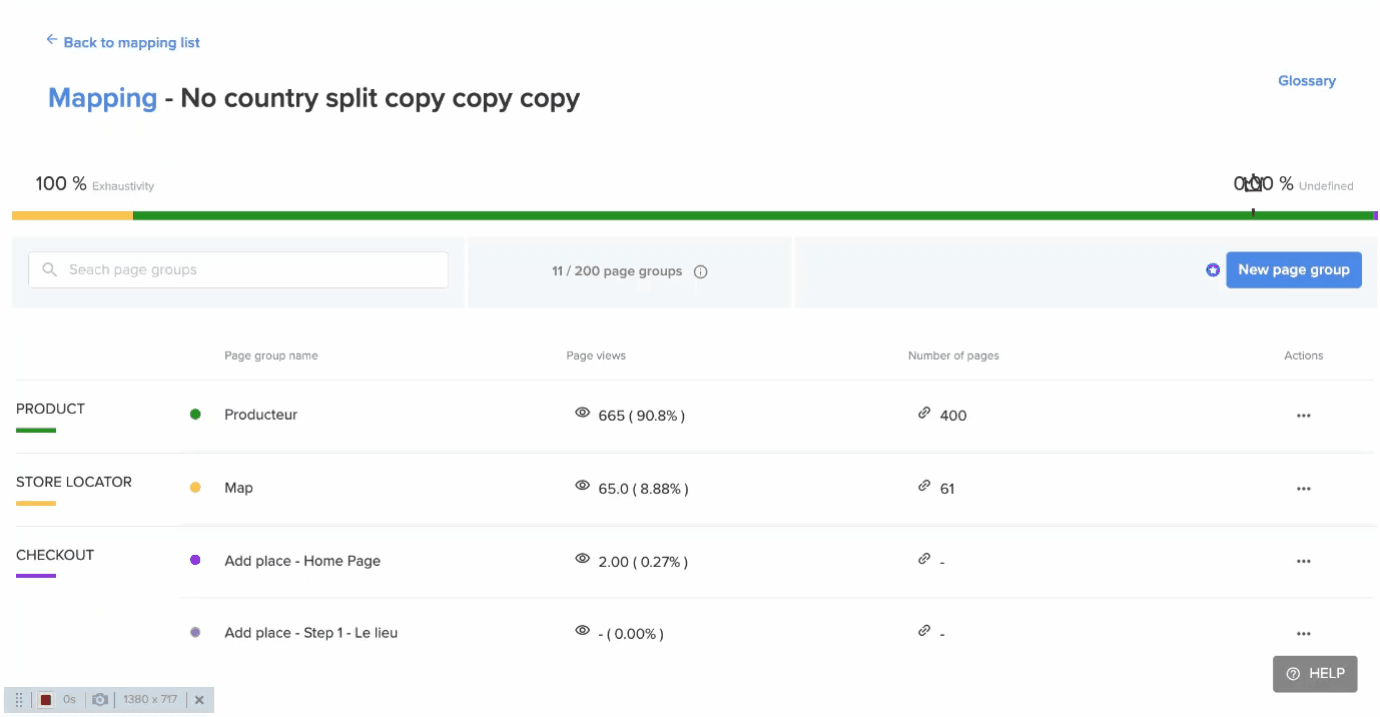Viewport: 1380px width, 717px height.
Task: Select the STORE LOCATOR category
Action: coord(74,482)
